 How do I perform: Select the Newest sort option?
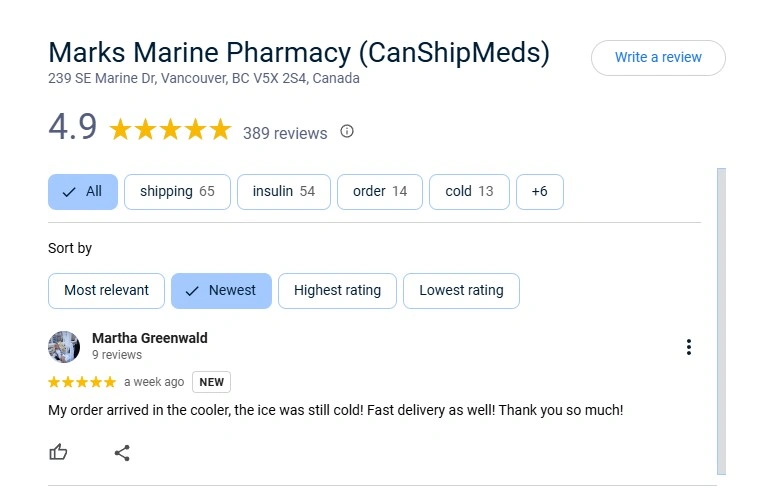(x=221, y=291)
